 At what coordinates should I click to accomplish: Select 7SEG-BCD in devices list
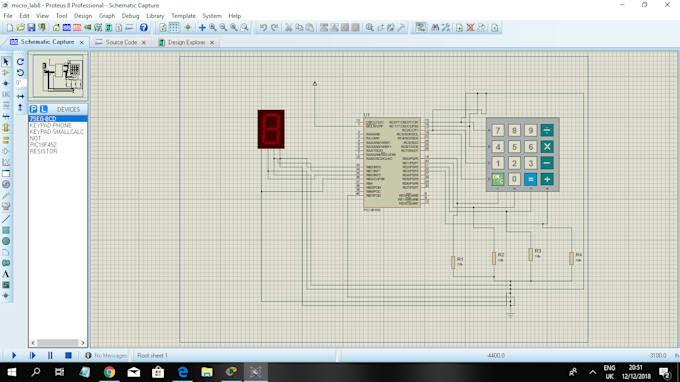tap(58, 119)
